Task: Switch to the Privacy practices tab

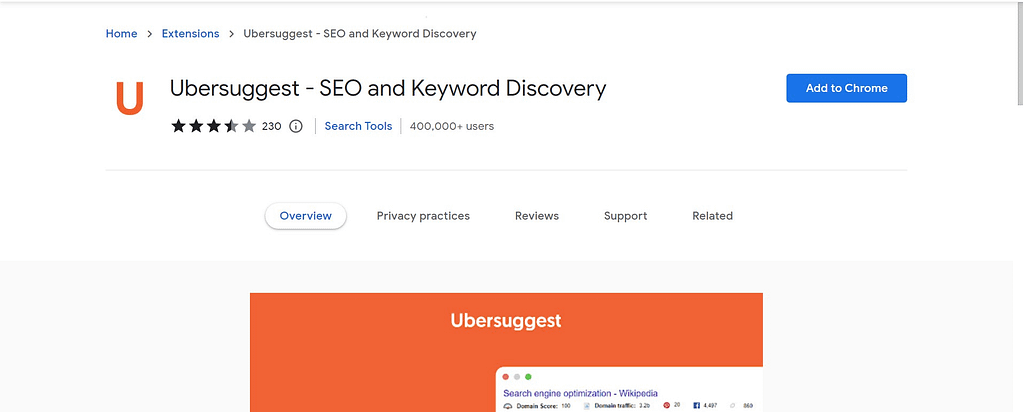Action: point(423,215)
